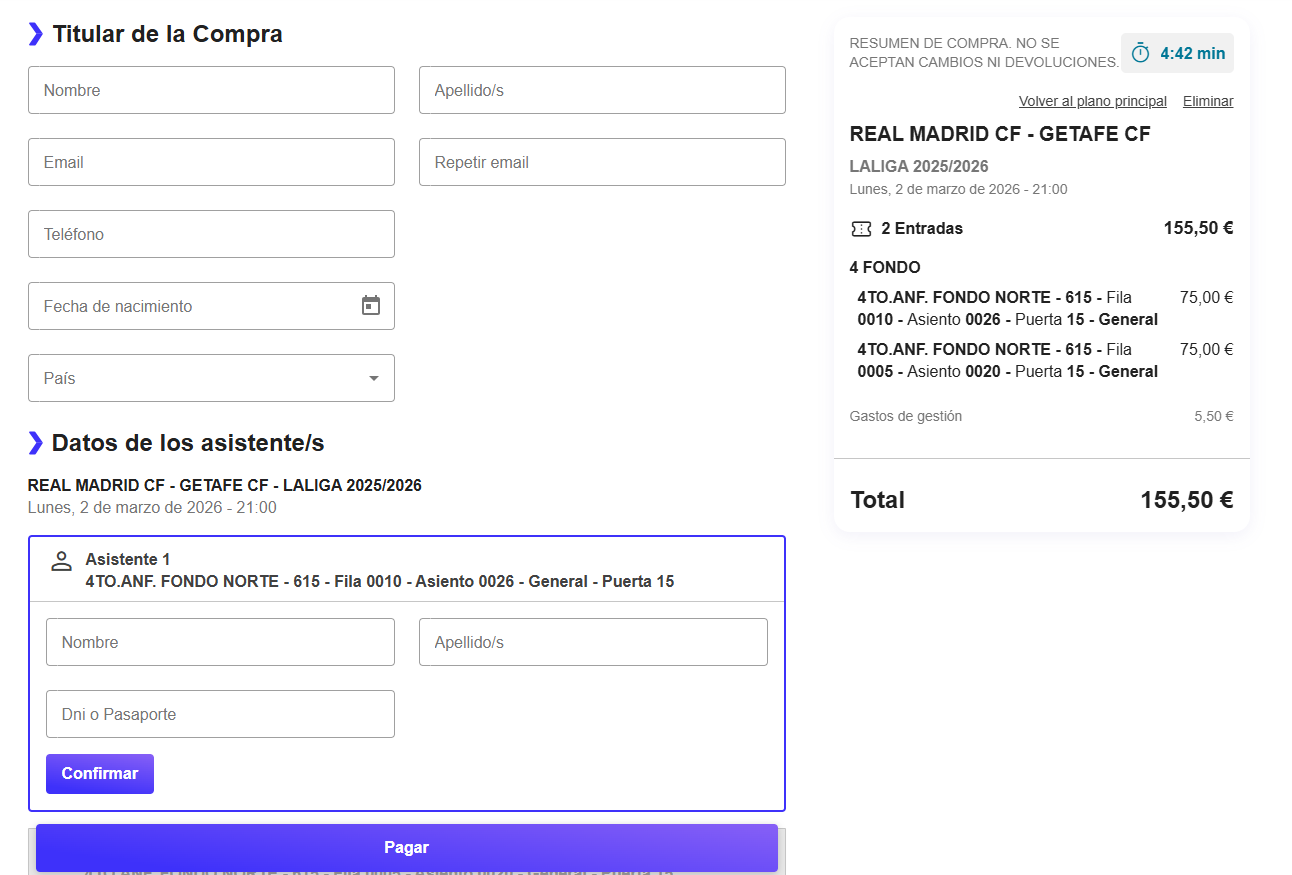Click the Datos de los asistente/s heading

(x=188, y=443)
